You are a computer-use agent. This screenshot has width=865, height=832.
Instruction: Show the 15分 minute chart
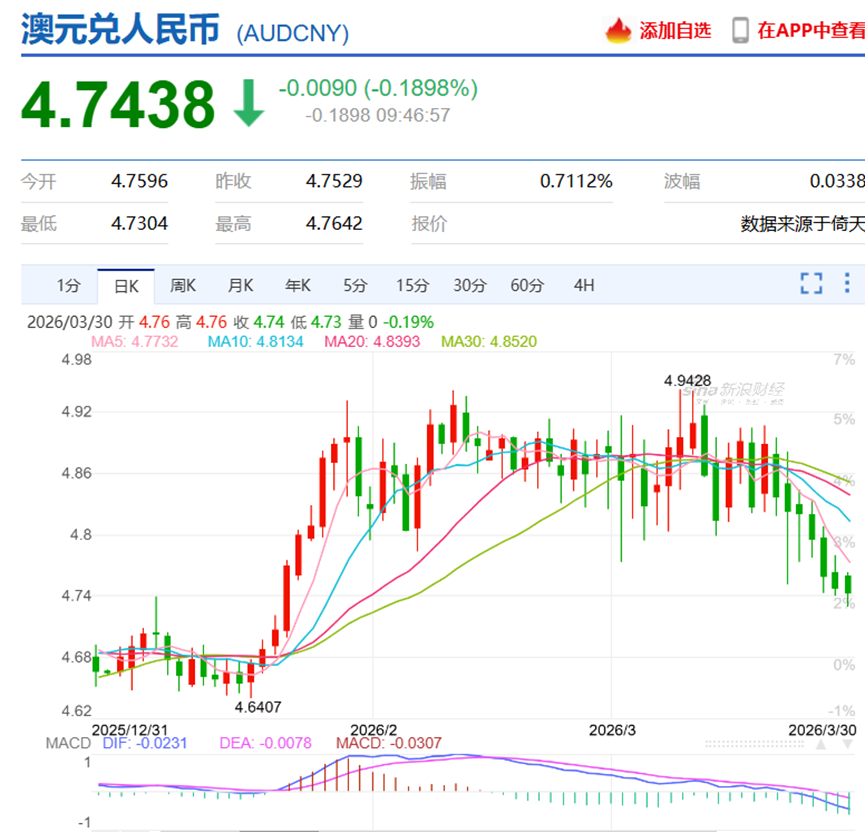(411, 286)
